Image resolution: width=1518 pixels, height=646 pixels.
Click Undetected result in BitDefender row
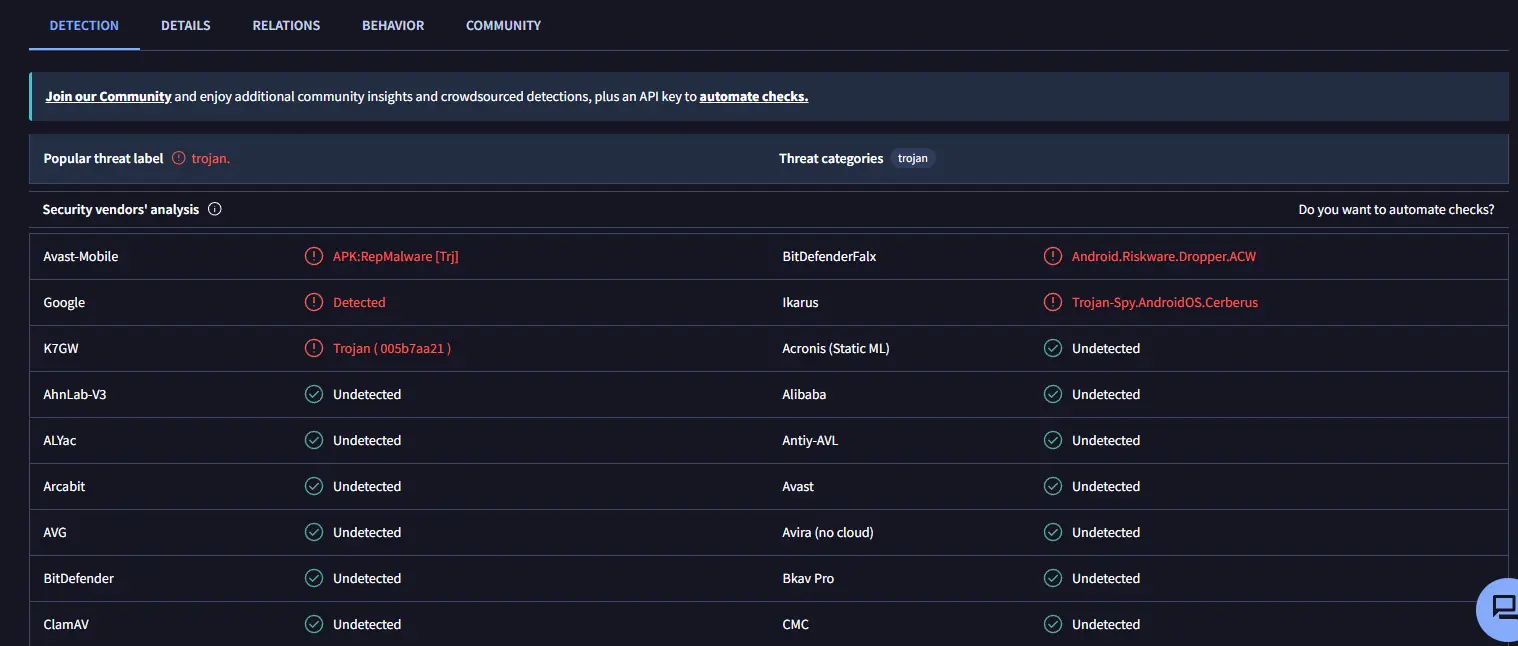coord(367,578)
